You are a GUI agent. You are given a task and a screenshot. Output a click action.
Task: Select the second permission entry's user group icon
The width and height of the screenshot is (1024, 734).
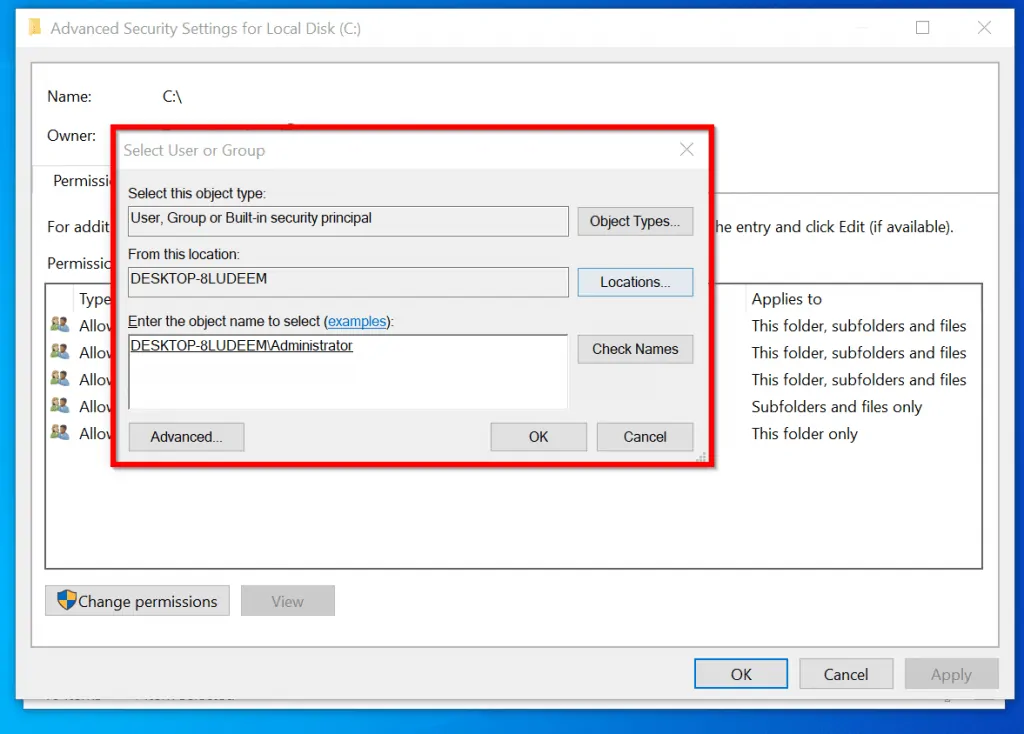pos(60,351)
